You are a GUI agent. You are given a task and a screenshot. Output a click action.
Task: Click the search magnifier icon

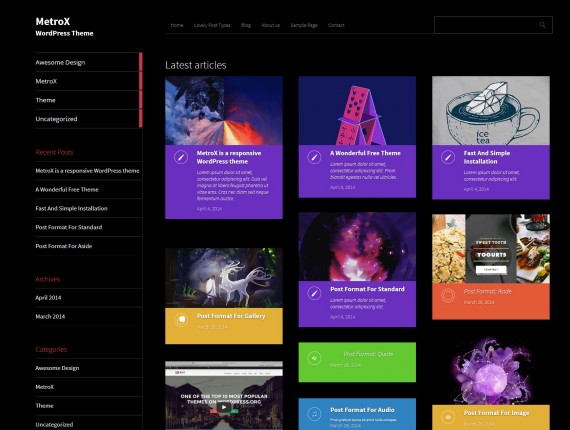pyautogui.click(x=542, y=25)
